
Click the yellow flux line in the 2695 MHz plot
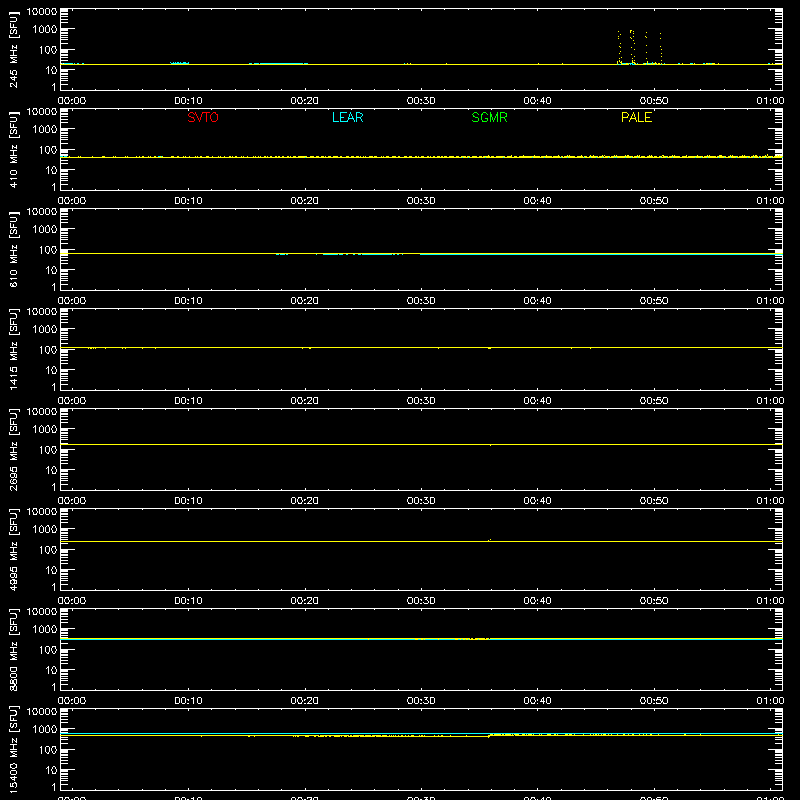[x=421, y=444]
